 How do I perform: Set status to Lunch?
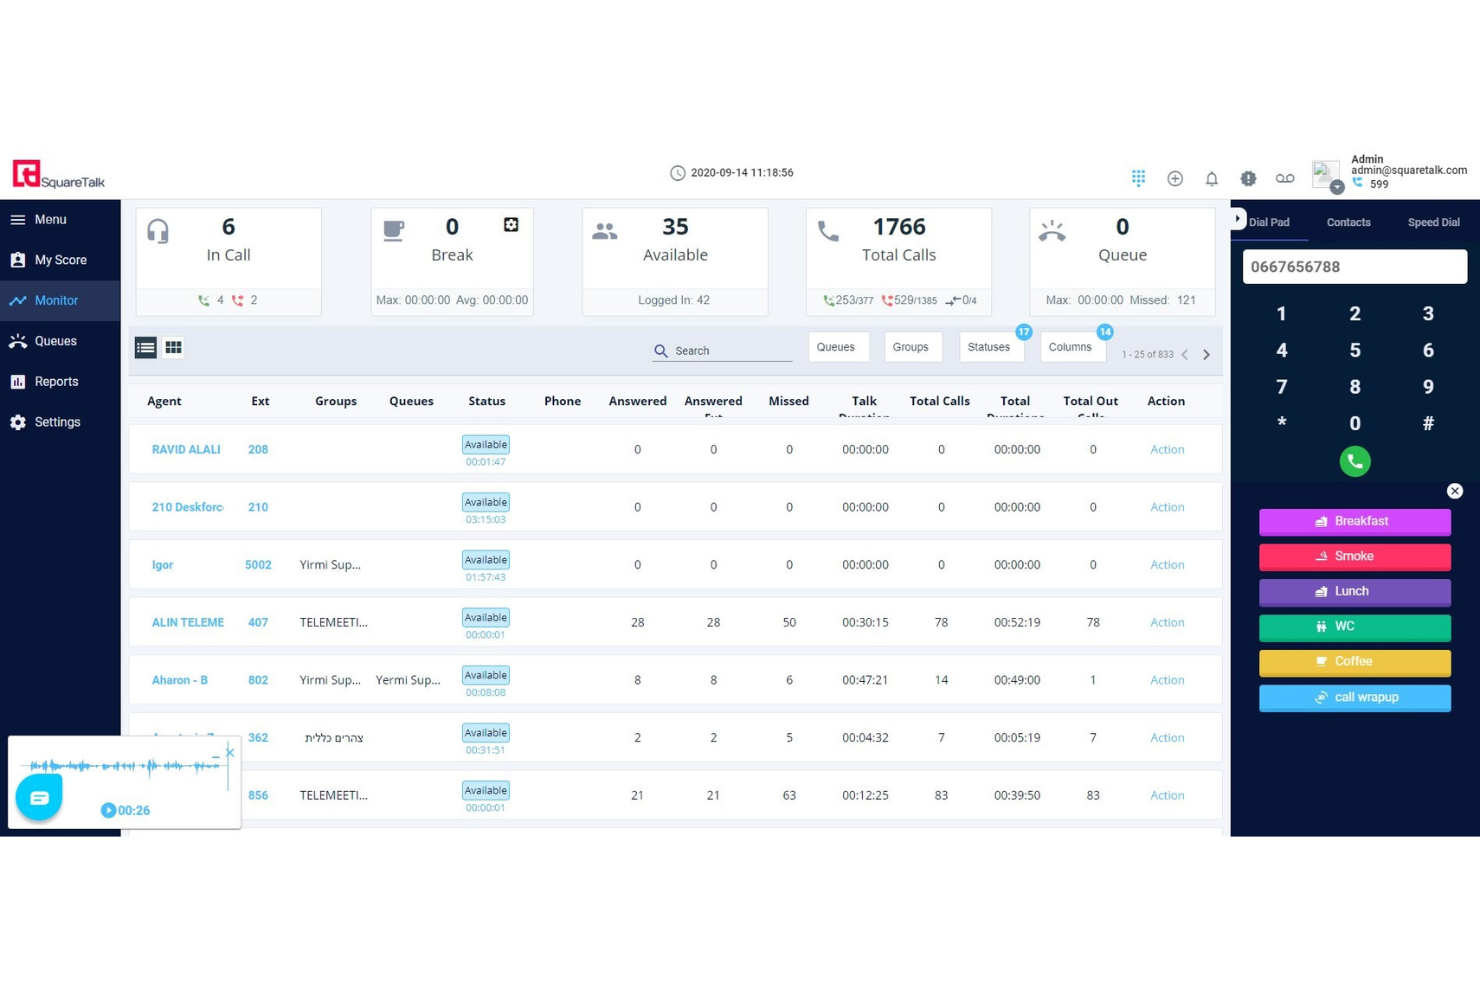click(1354, 591)
